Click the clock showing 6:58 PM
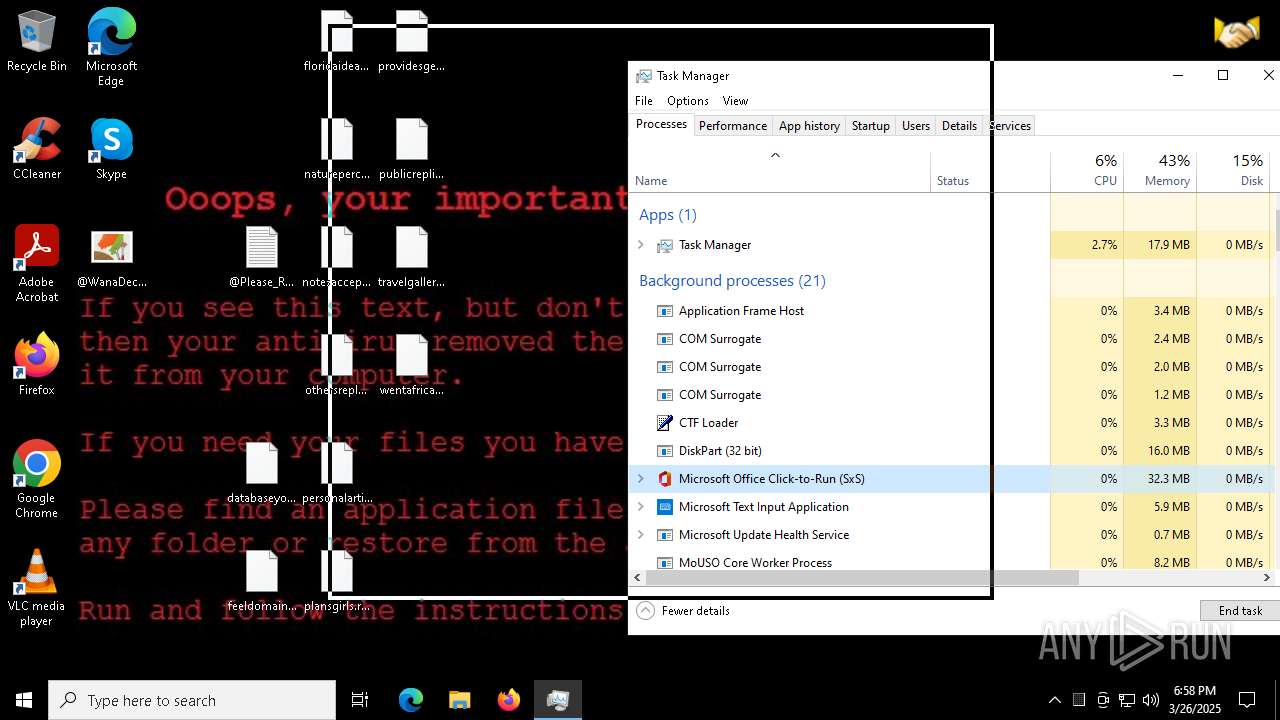The width and height of the screenshot is (1280, 720). tap(1195, 700)
